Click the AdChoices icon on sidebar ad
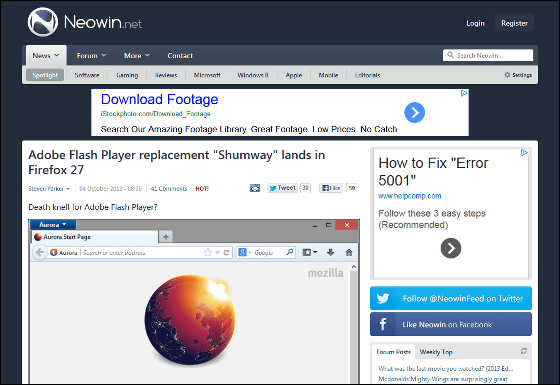560x385 pixels. tap(524, 152)
